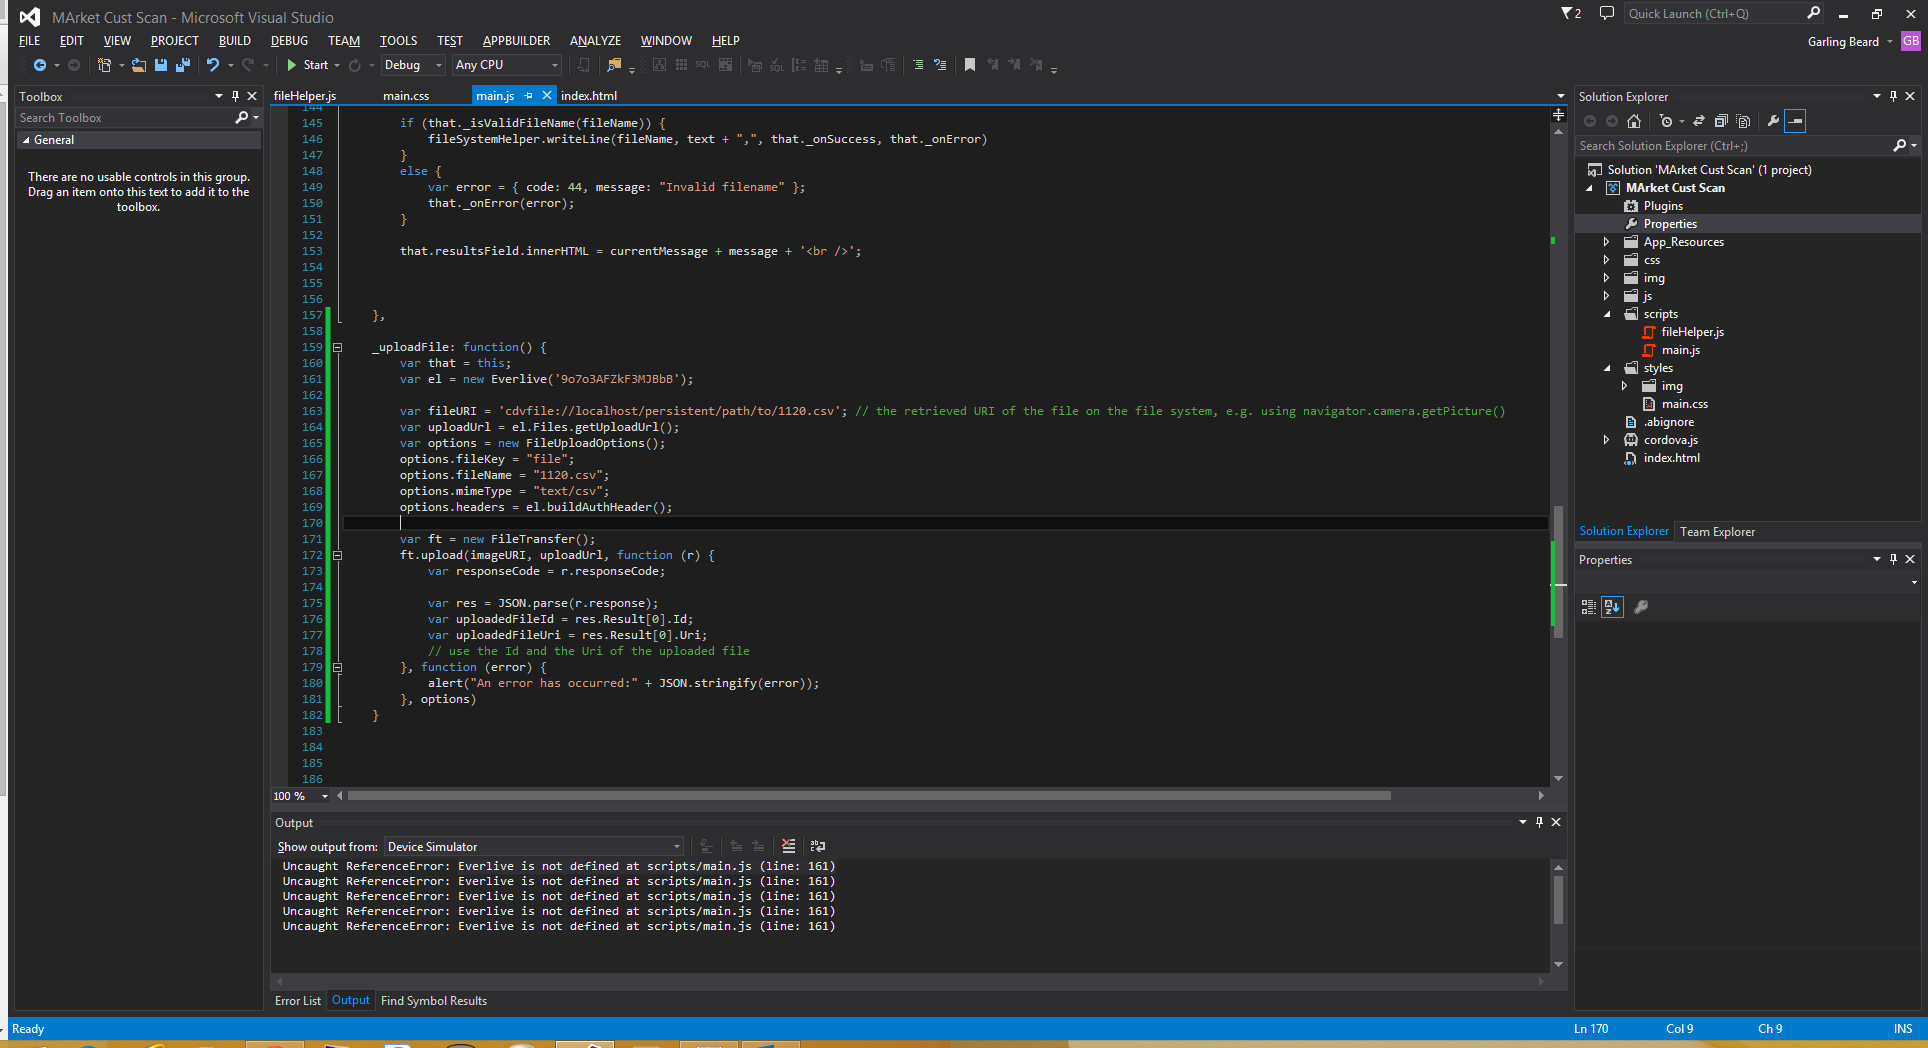This screenshot has height=1048, width=1928.
Task: Click the bookmark icon in the toolbar
Action: 969,65
